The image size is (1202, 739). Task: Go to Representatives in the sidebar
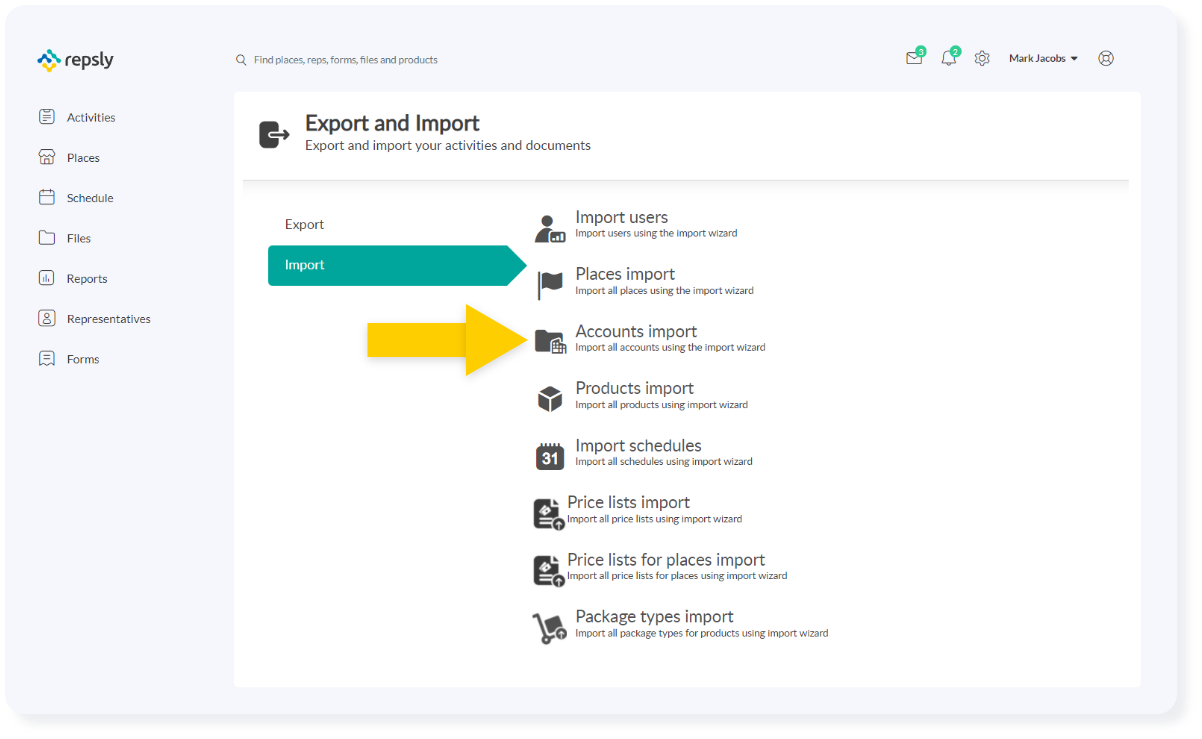tap(109, 319)
